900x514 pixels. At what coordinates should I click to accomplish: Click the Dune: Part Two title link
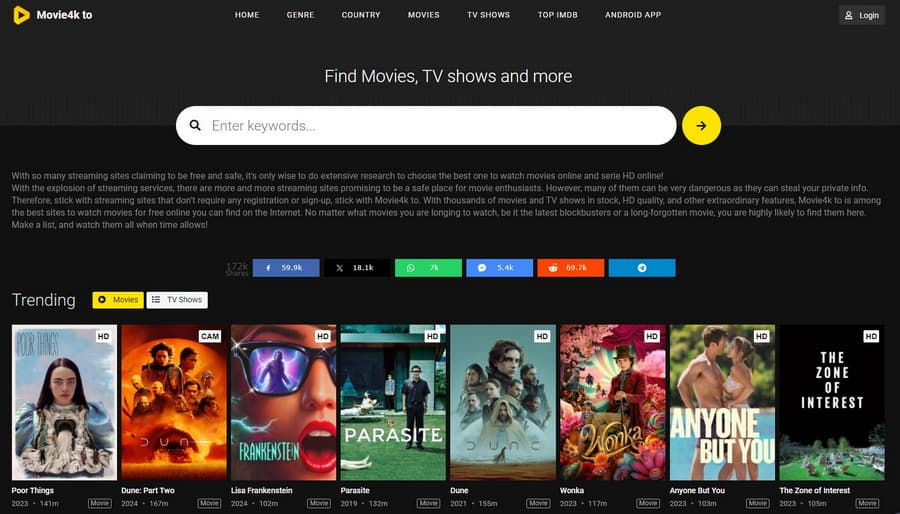coord(148,490)
